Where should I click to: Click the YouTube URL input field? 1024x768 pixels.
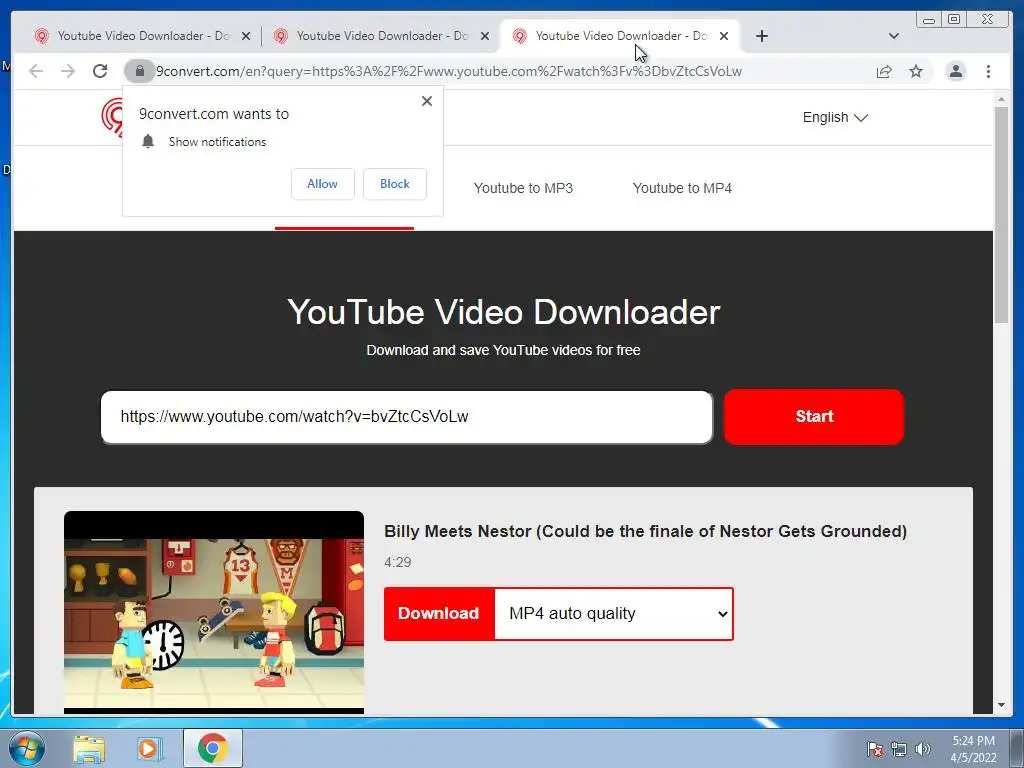pyautogui.click(x=406, y=417)
